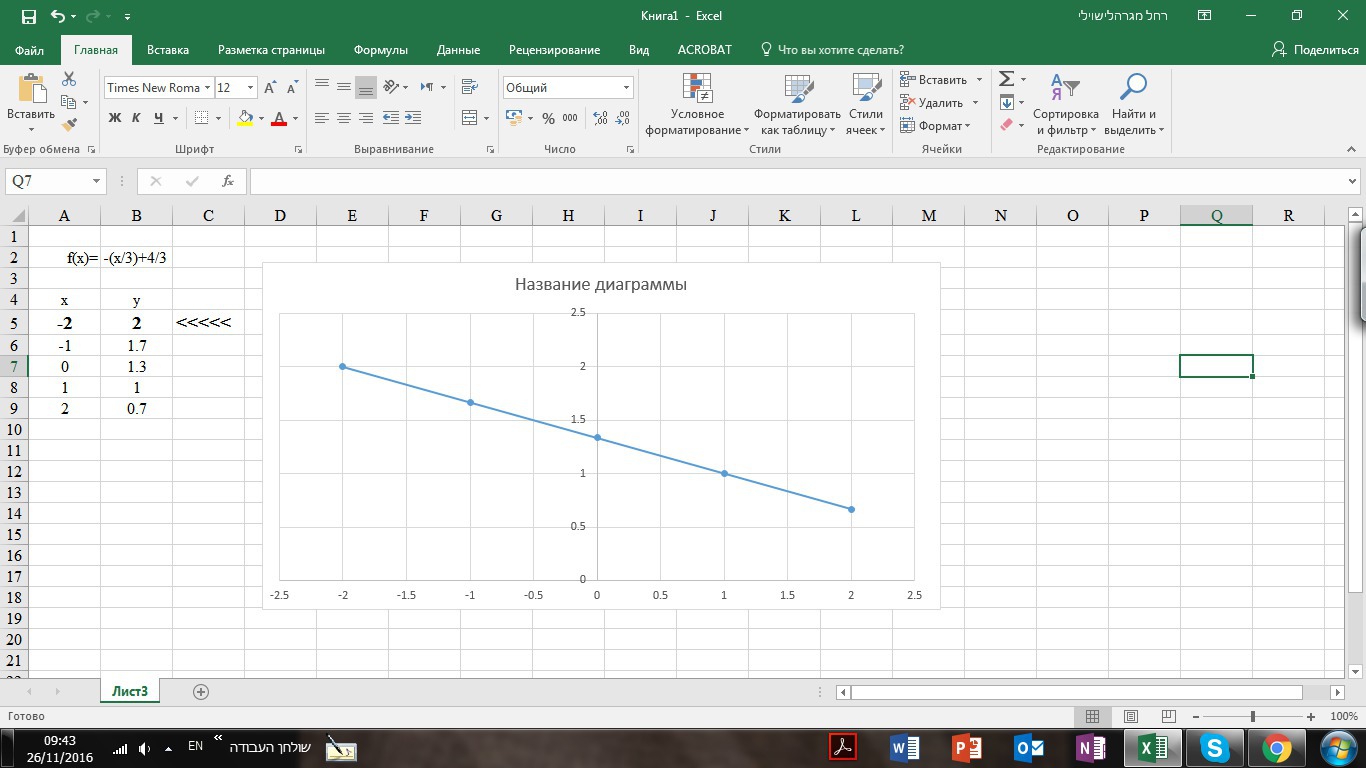Click the chart title Название диаграммы
The height and width of the screenshot is (768, 1366).
click(x=600, y=284)
